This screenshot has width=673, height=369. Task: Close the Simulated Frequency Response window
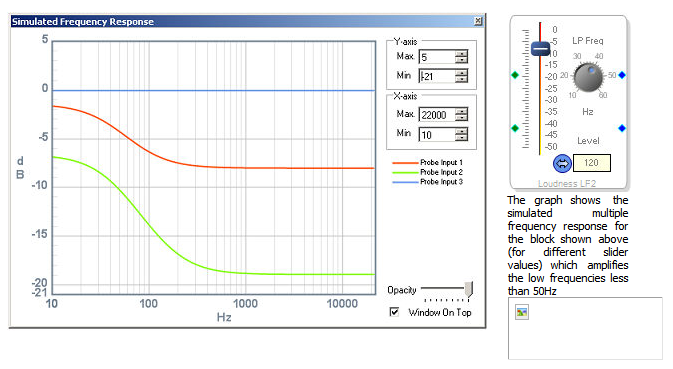click(478, 21)
